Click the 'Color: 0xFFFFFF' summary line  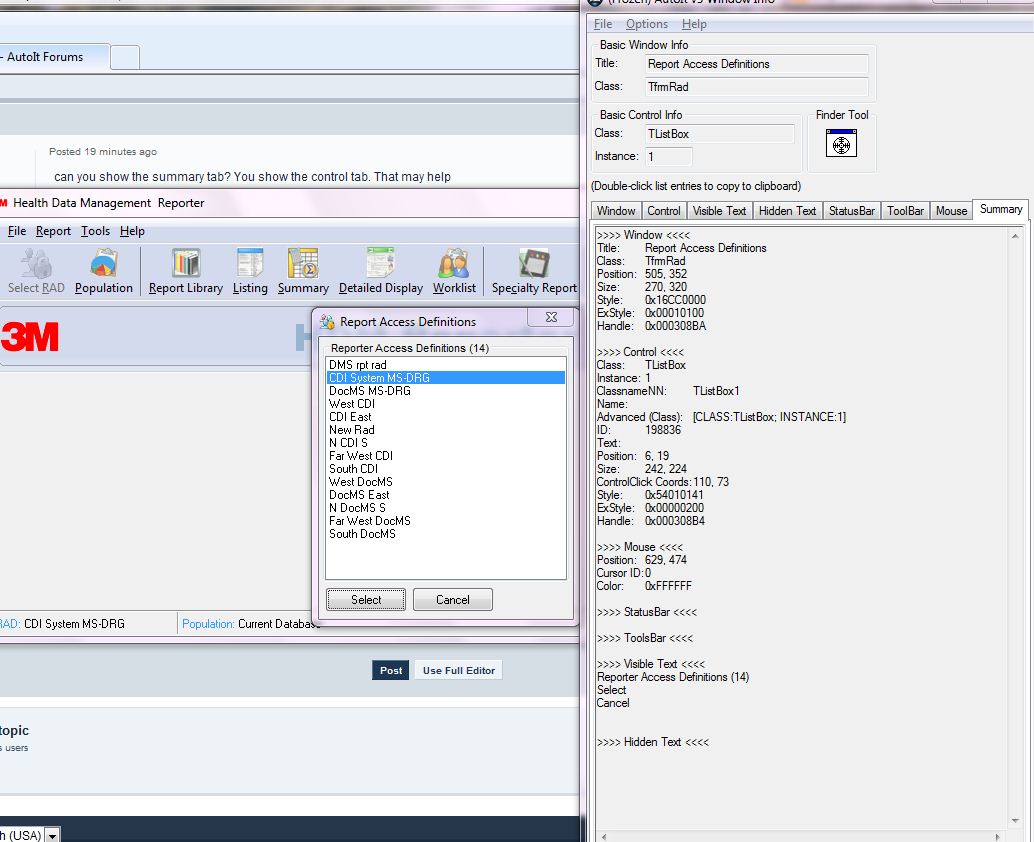[644, 586]
